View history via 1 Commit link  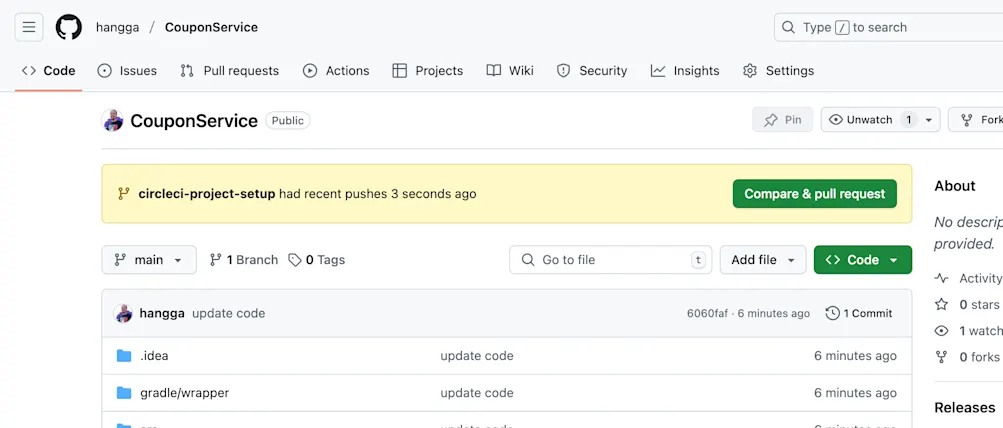point(858,313)
